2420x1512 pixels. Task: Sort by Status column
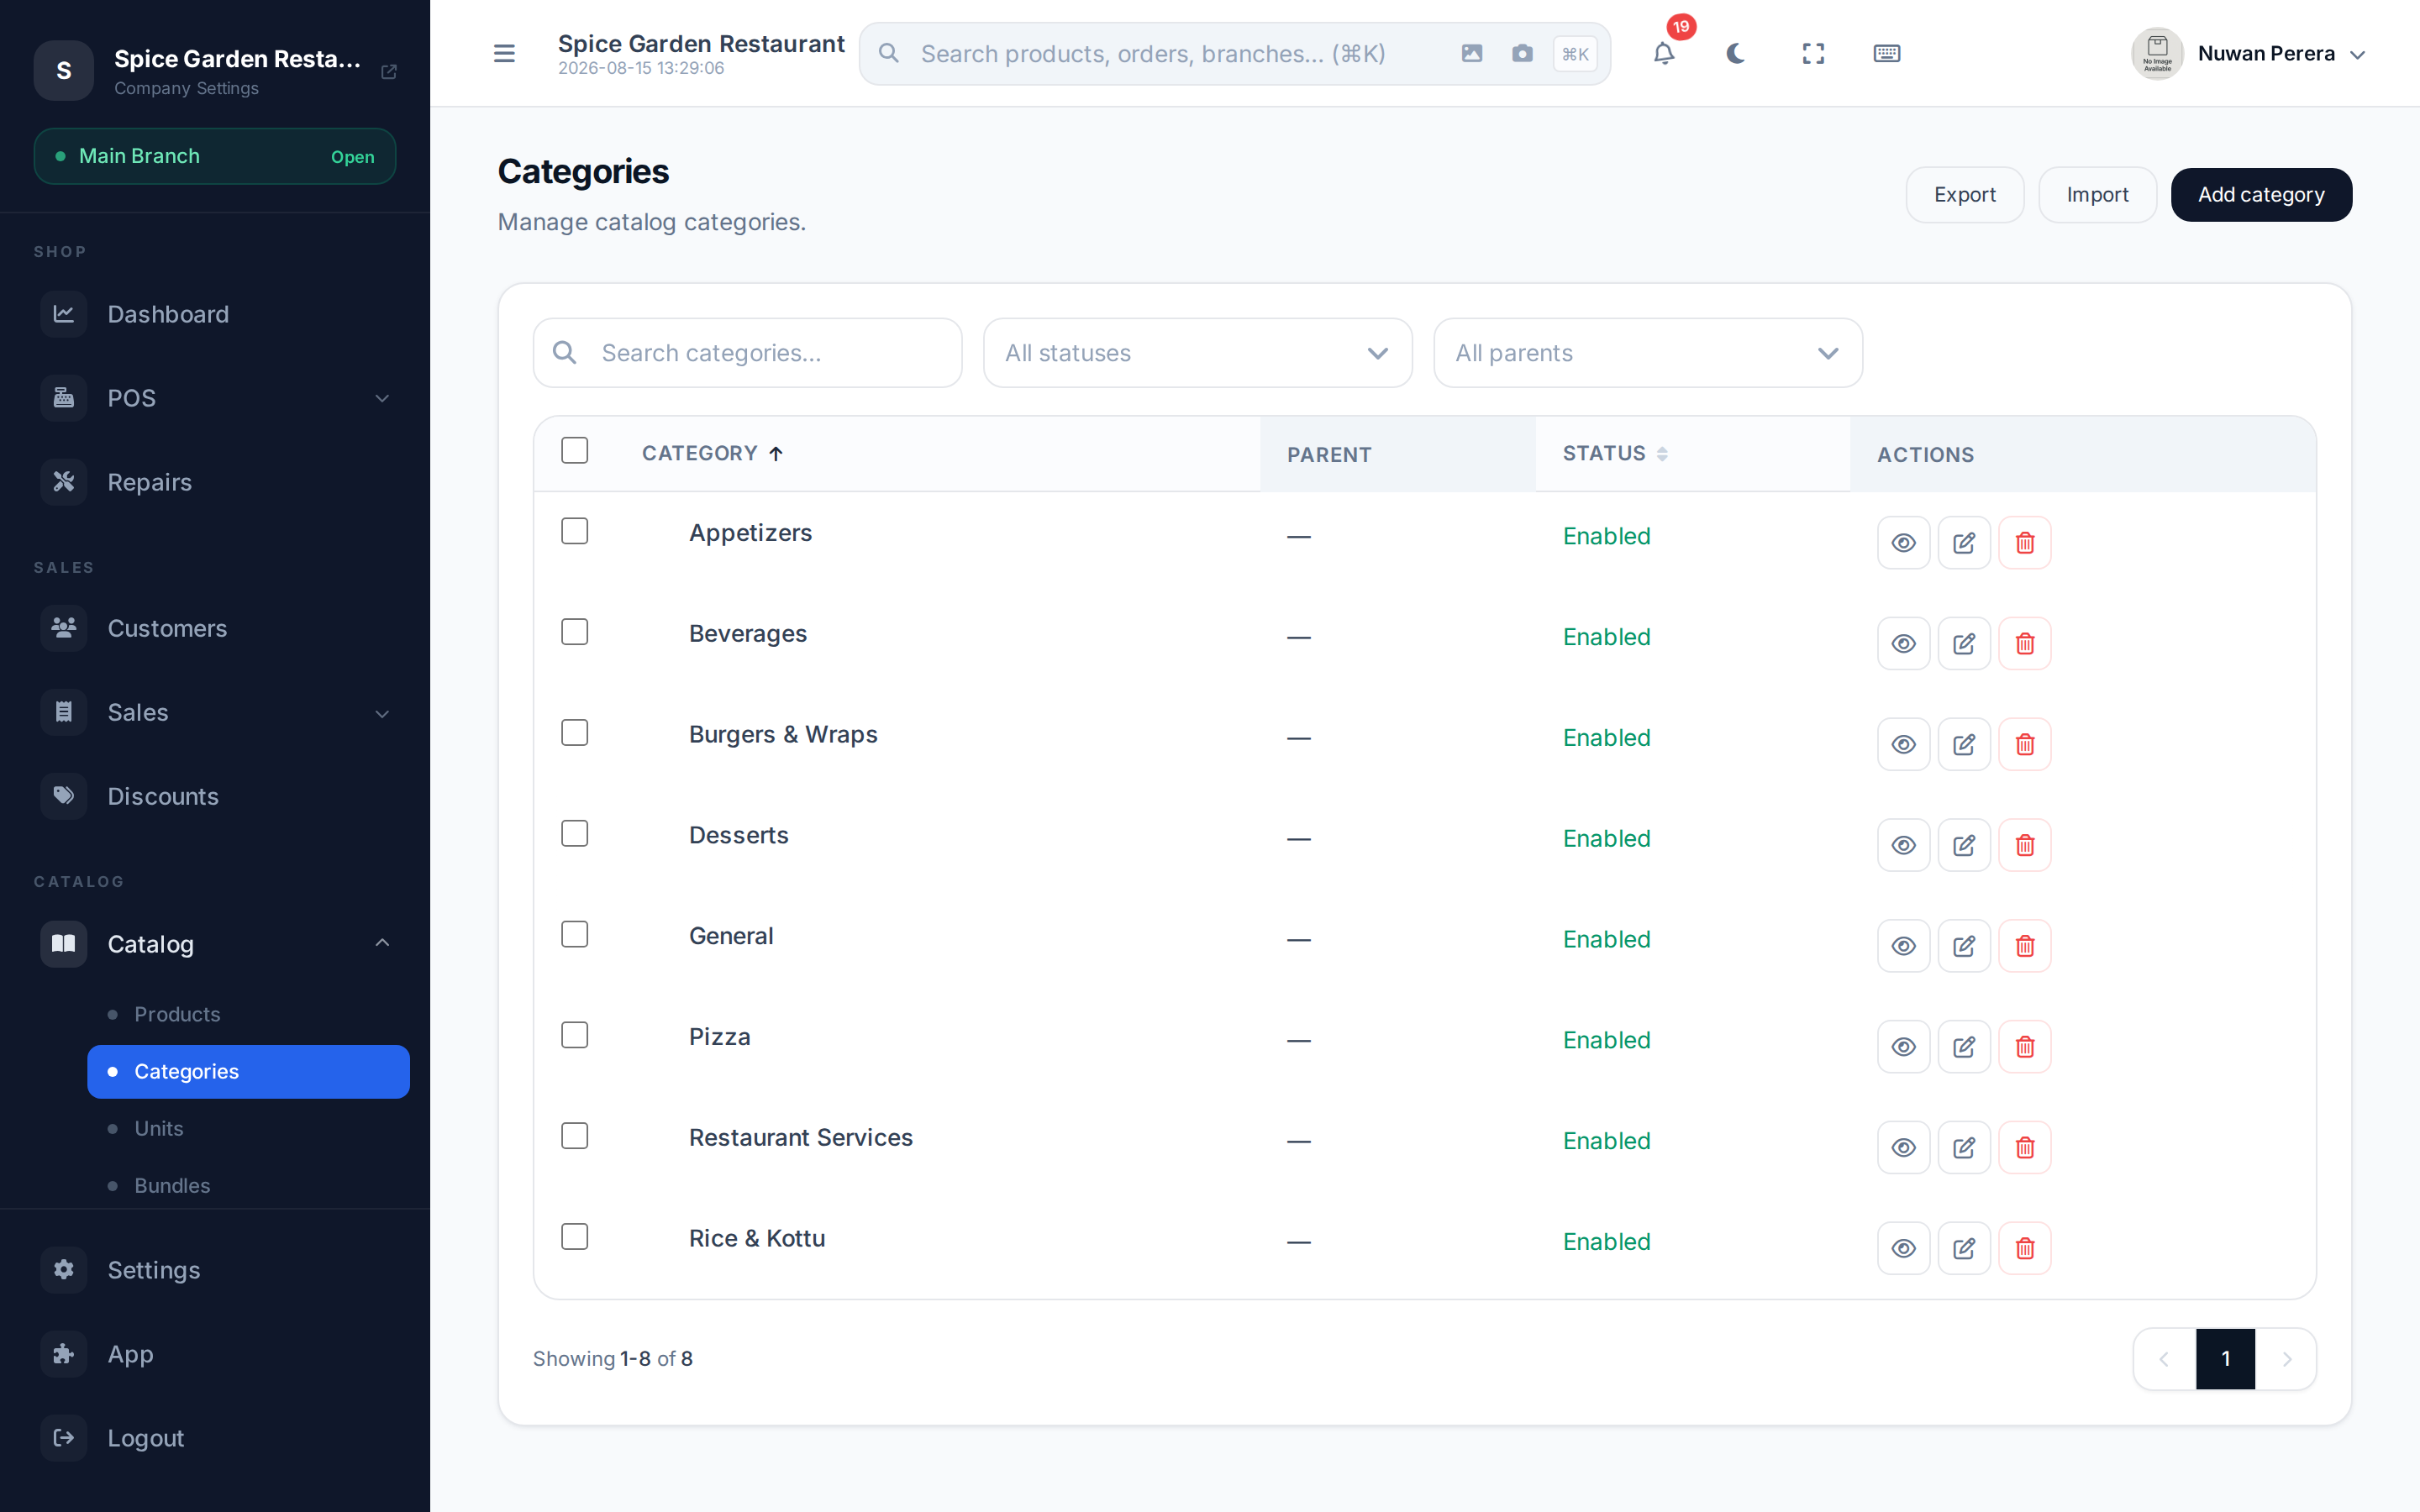point(1614,454)
